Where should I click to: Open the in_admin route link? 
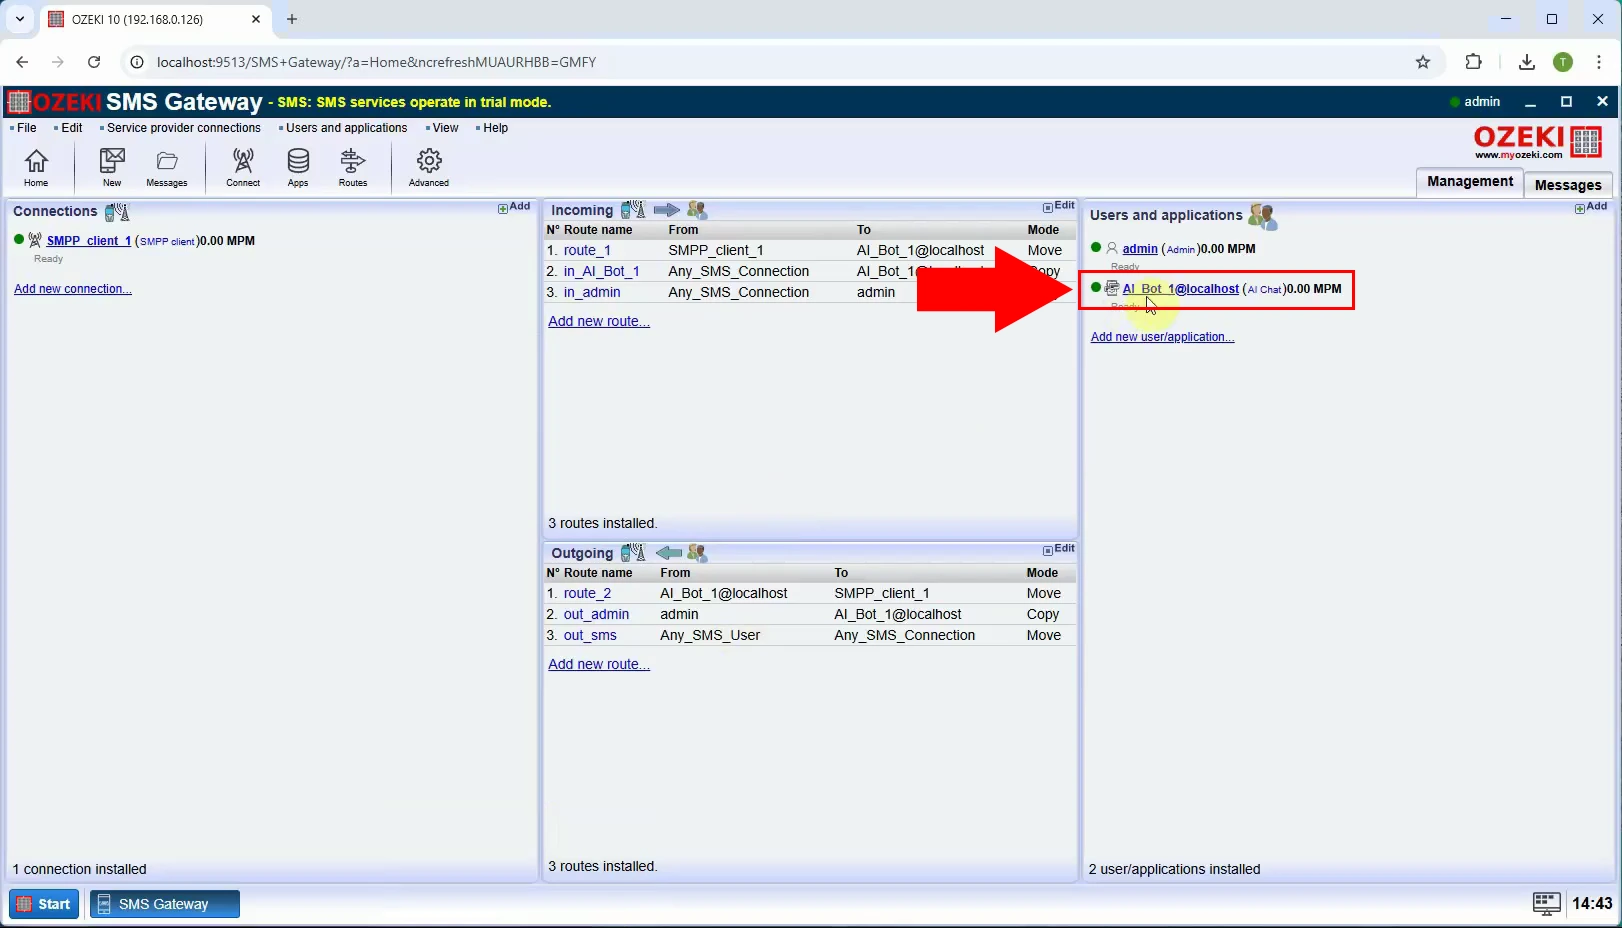pos(592,292)
